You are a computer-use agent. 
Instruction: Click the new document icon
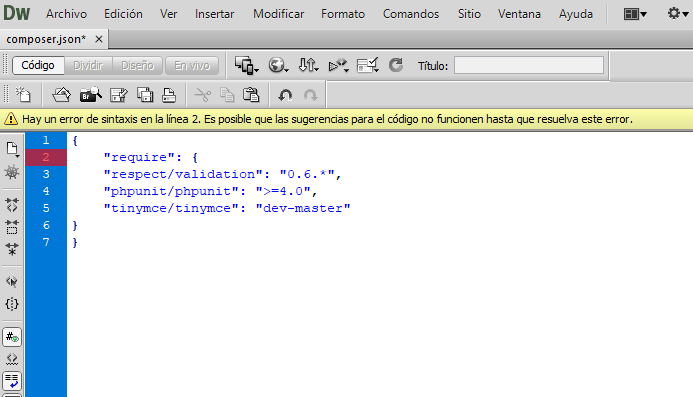click(x=23, y=95)
